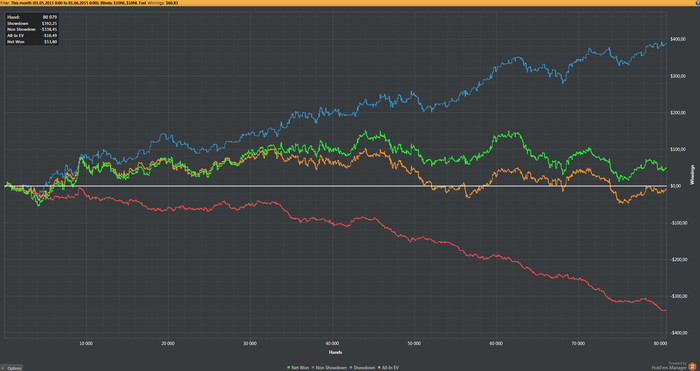Toggle the All-In EV series legend label
700x371 pixels.
pos(390,368)
